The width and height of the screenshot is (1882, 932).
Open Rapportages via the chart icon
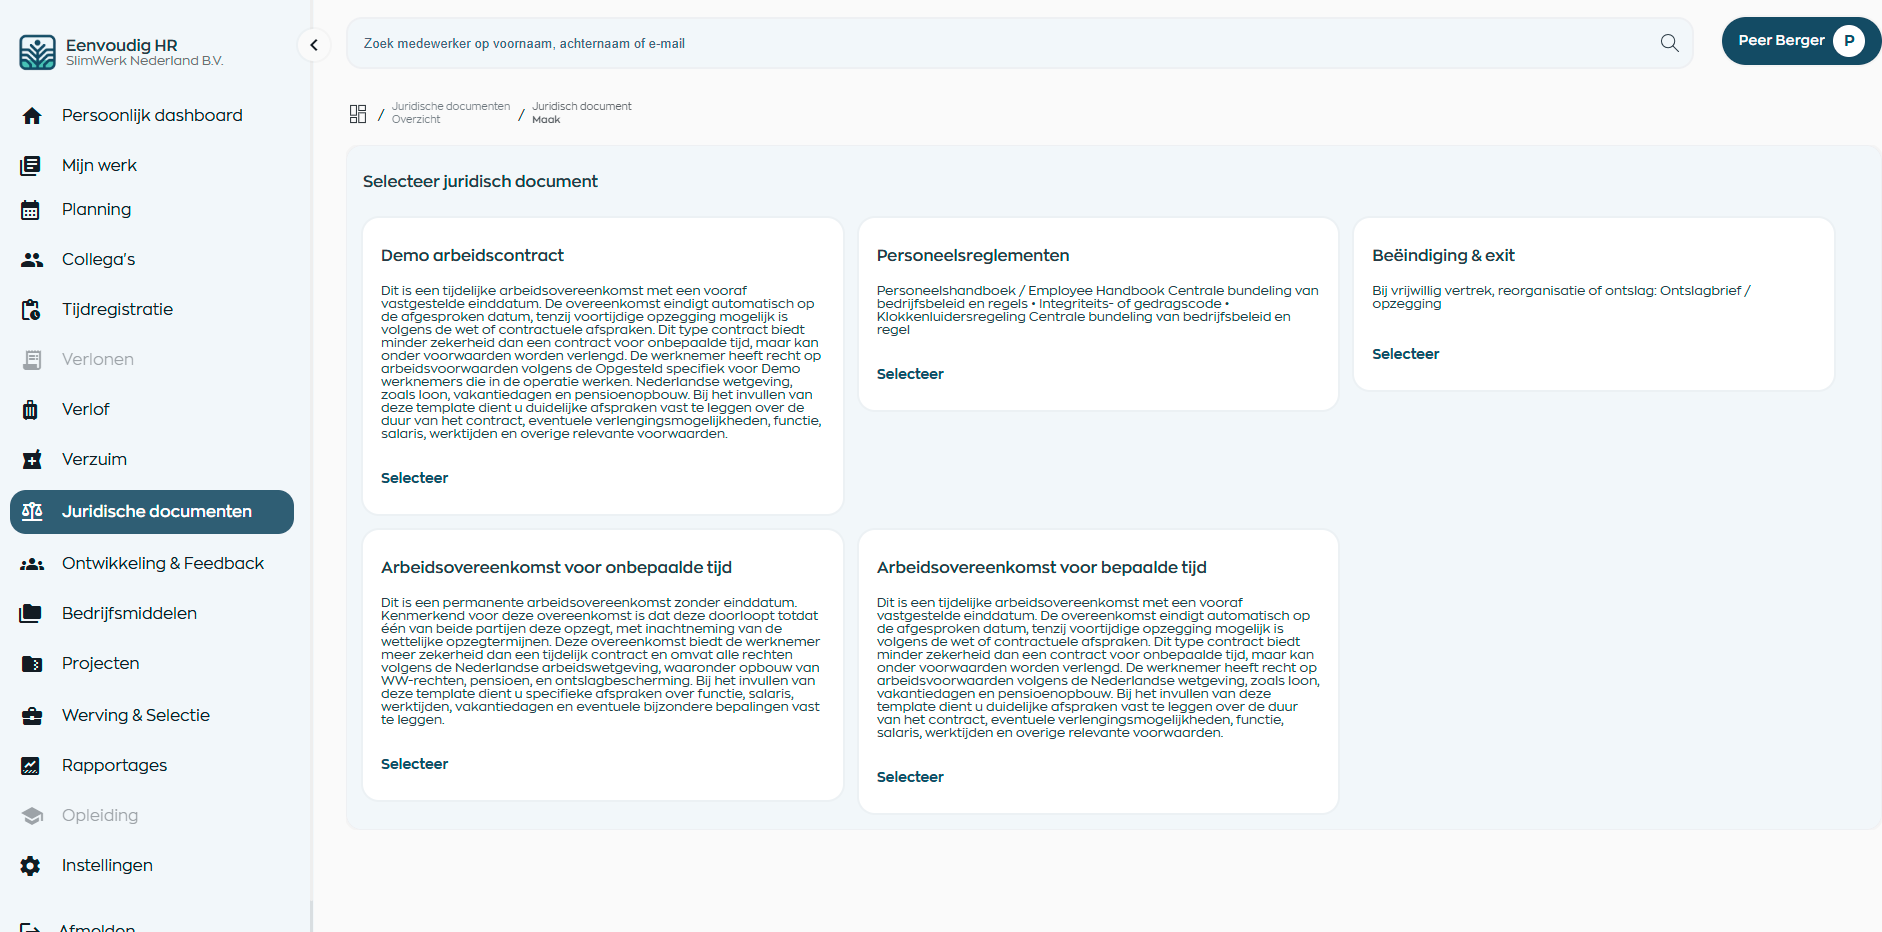click(31, 766)
